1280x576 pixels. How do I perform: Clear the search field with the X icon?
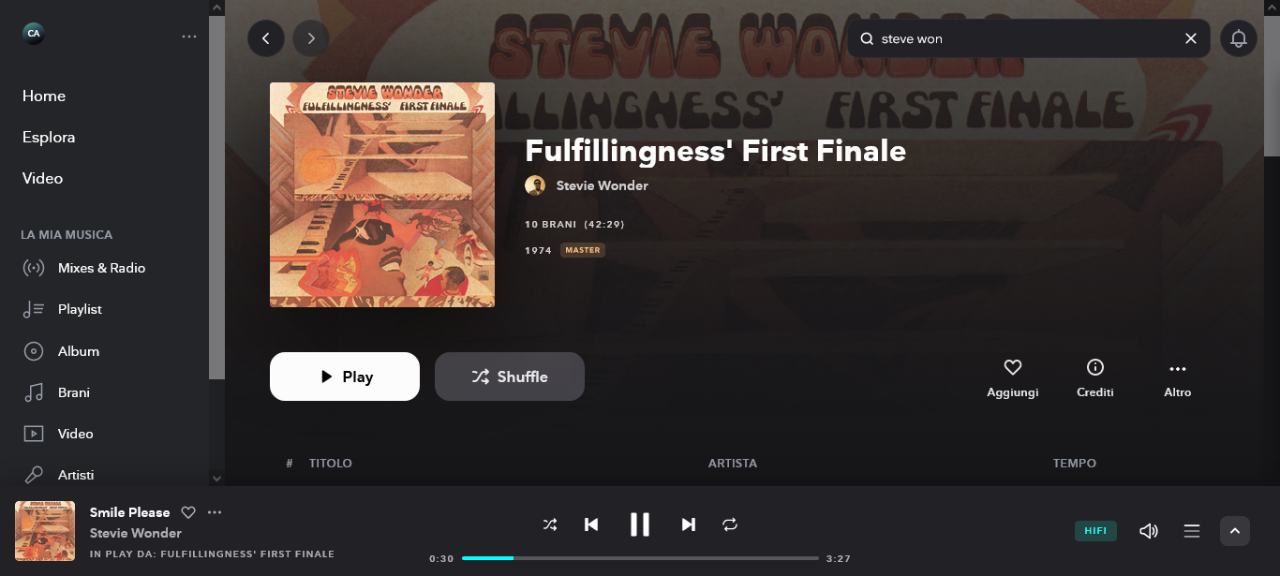[1191, 38]
